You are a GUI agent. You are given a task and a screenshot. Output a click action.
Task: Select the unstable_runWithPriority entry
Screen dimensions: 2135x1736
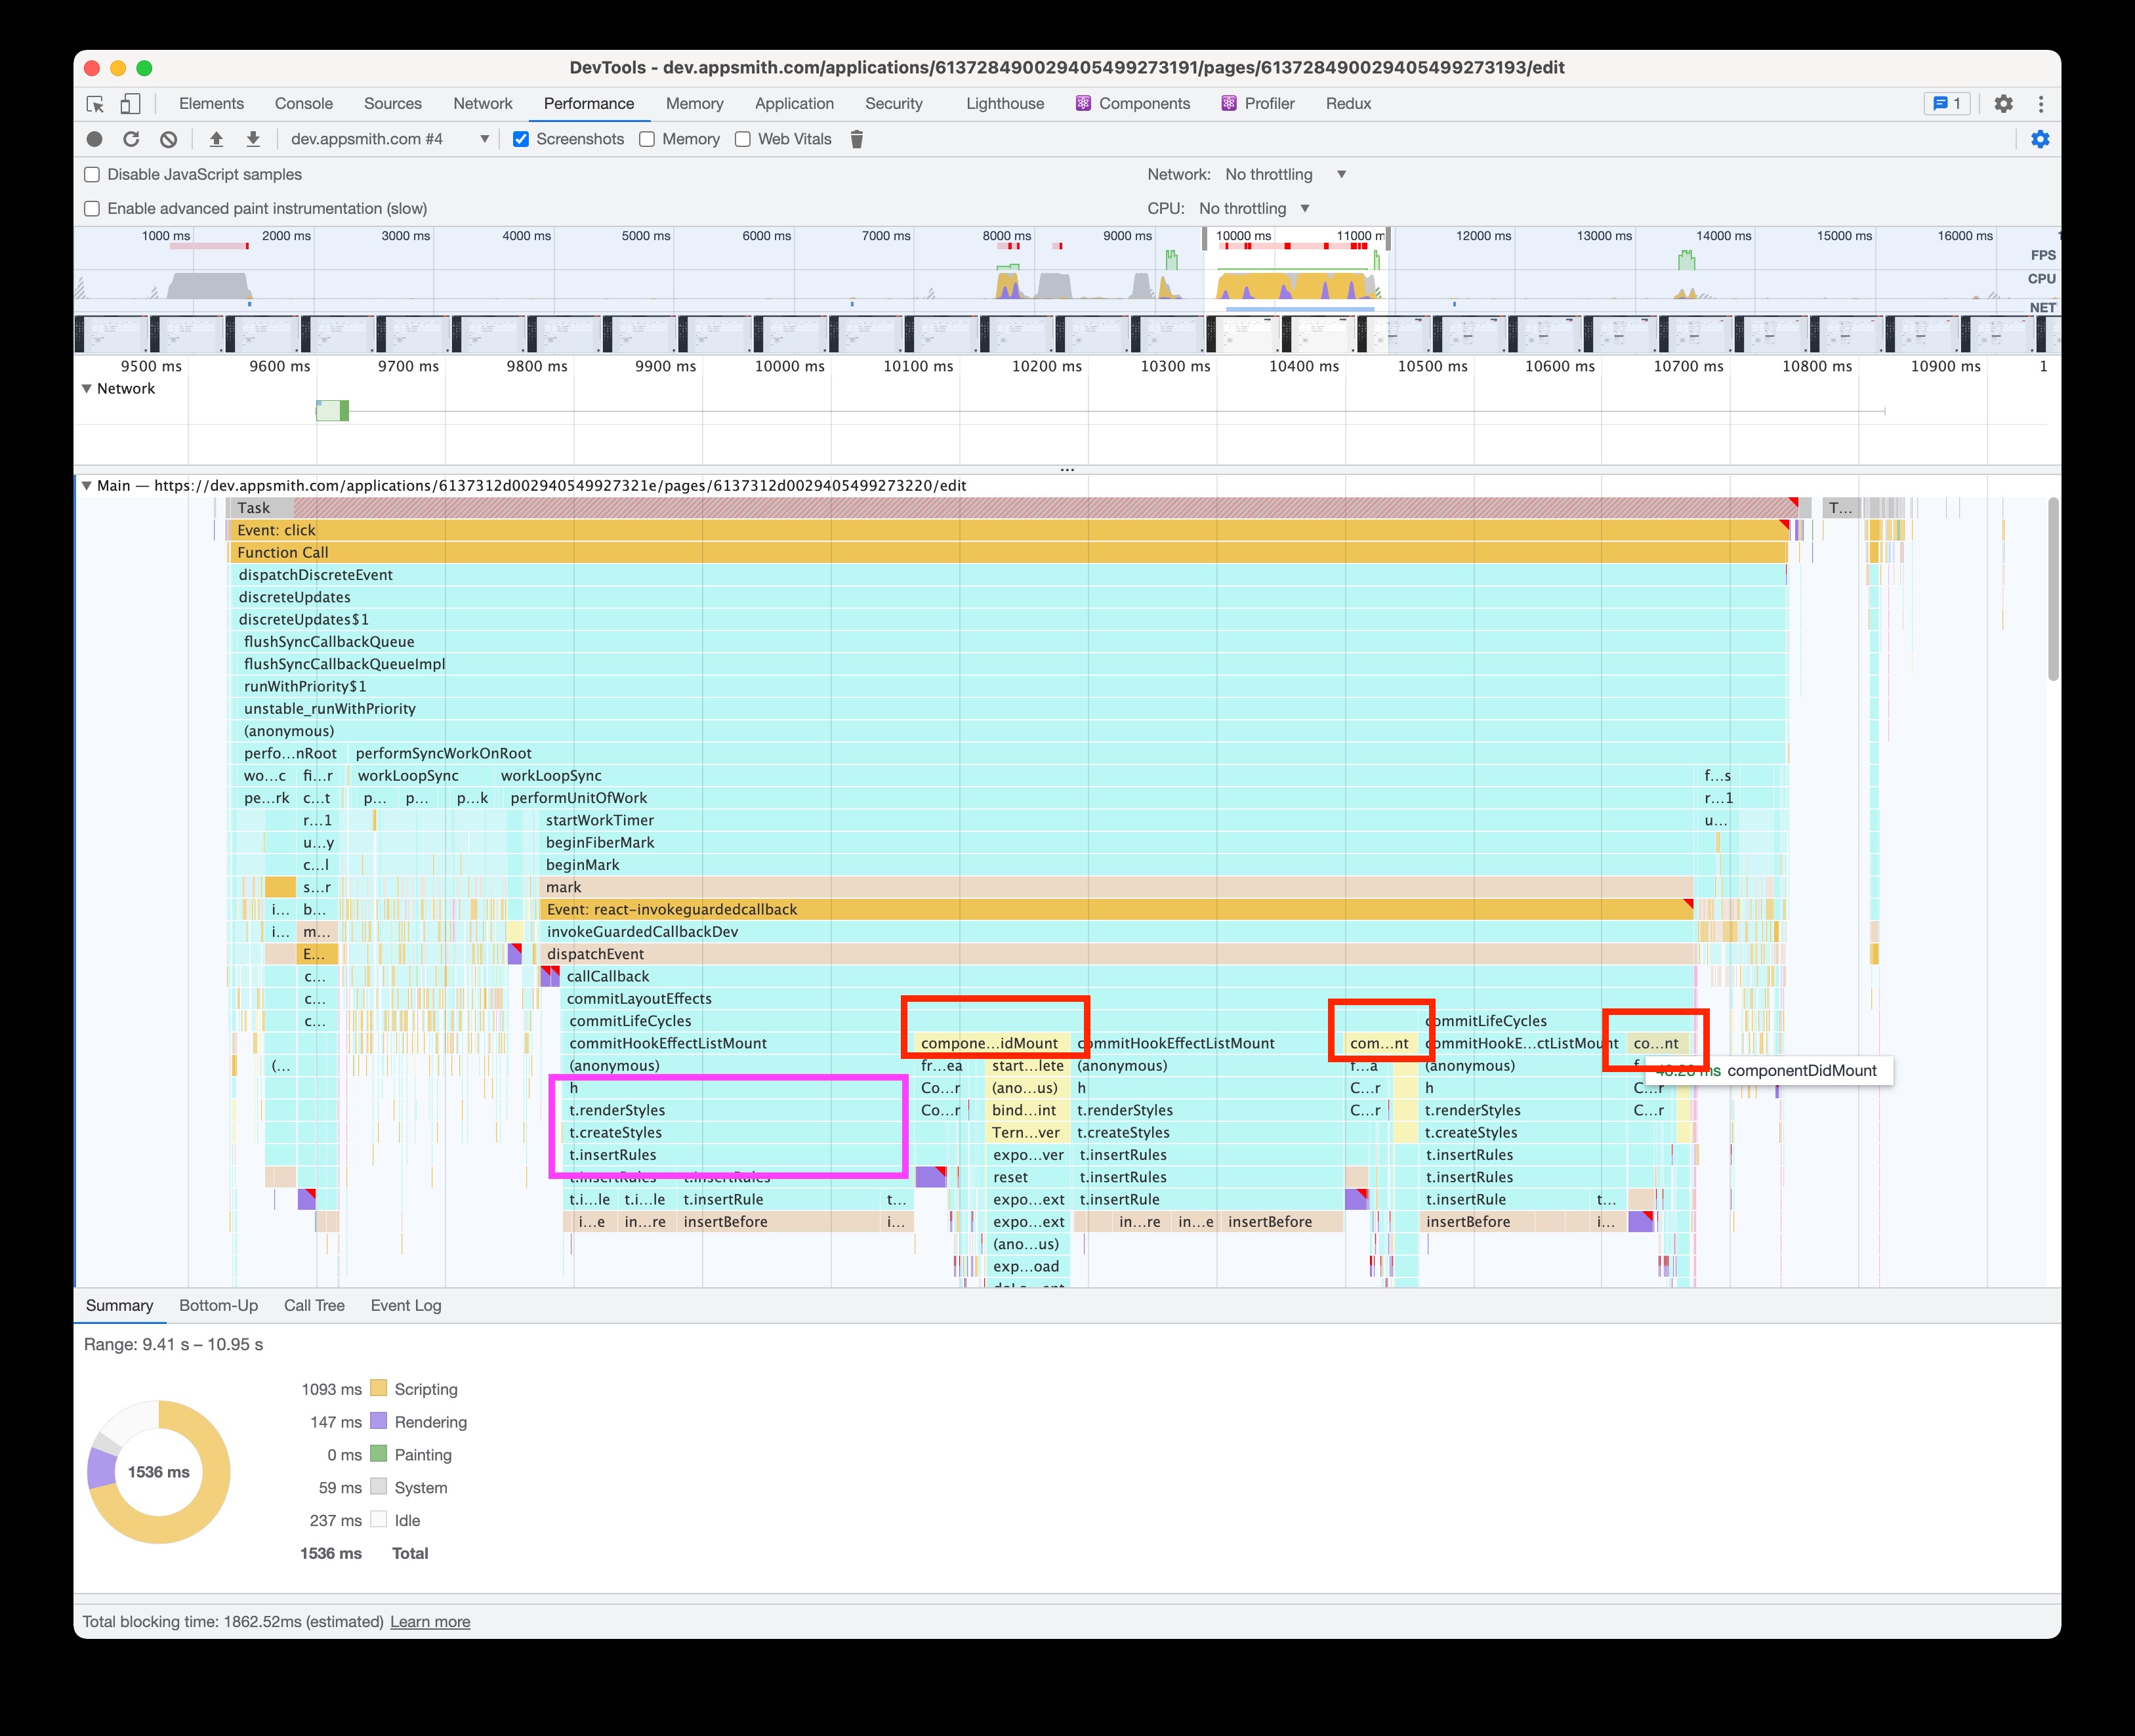1012,708
